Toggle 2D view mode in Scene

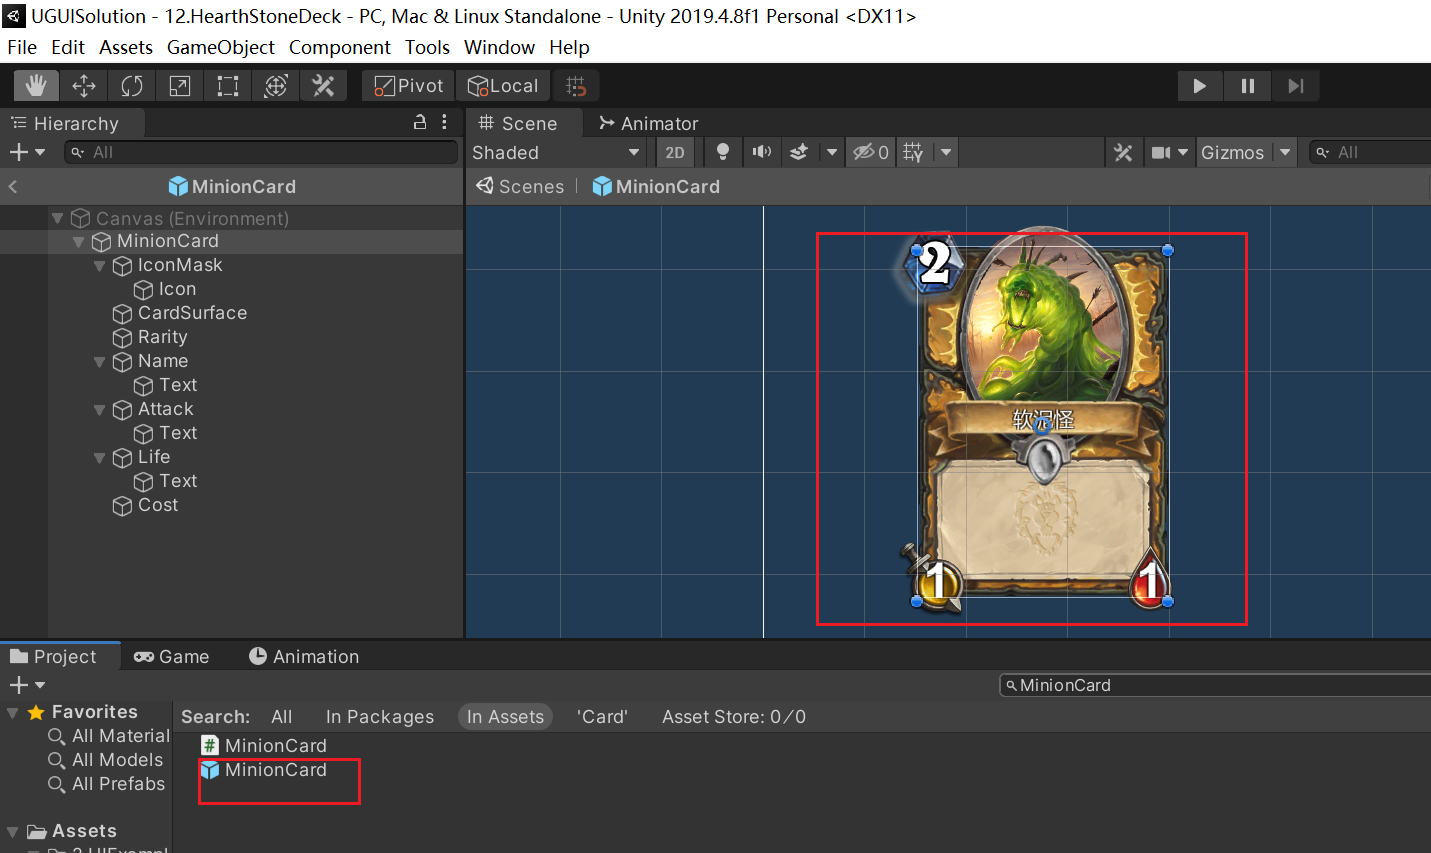click(675, 153)
